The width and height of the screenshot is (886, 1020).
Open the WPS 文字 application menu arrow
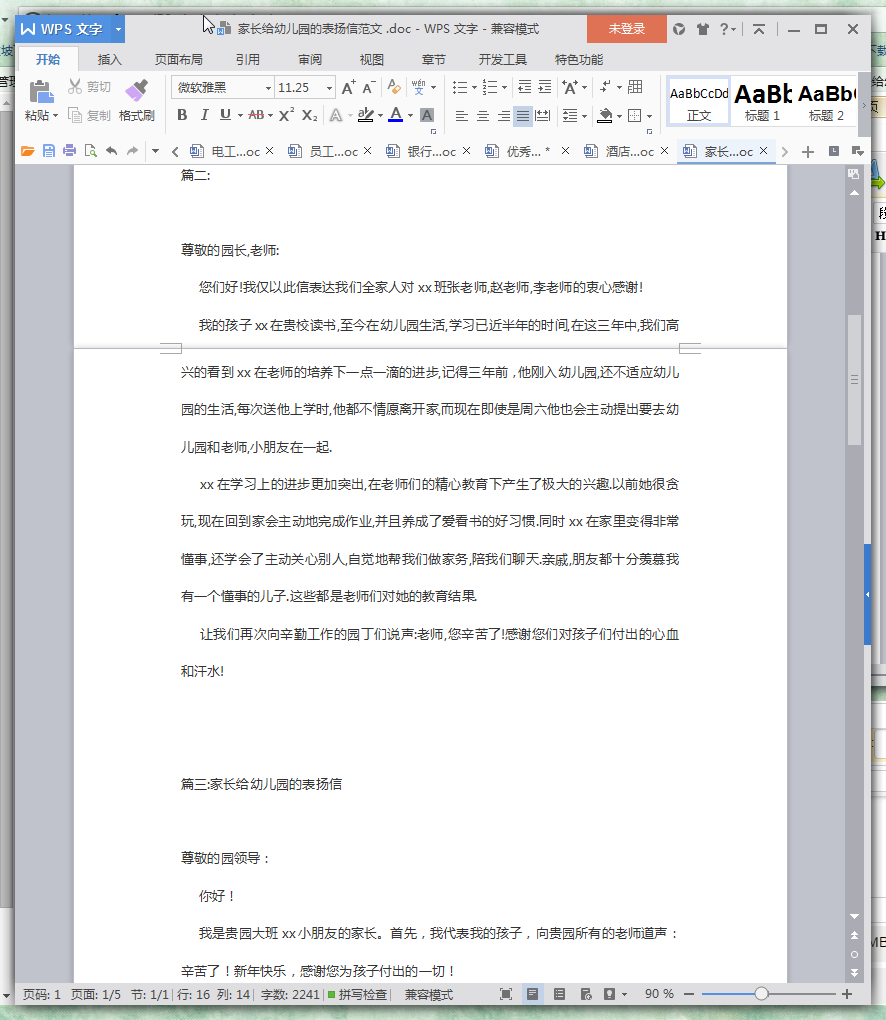click(118, 29)
